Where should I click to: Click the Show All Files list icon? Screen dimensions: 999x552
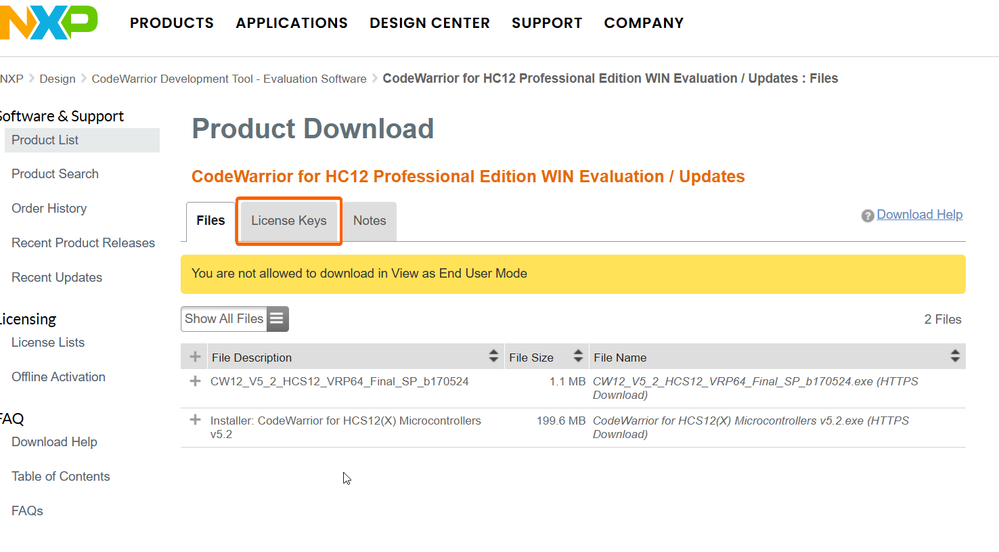pos(277,319)
